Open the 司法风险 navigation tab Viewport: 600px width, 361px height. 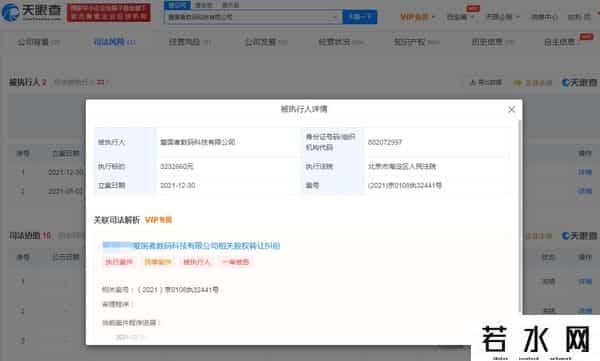(x=114, y=42)
